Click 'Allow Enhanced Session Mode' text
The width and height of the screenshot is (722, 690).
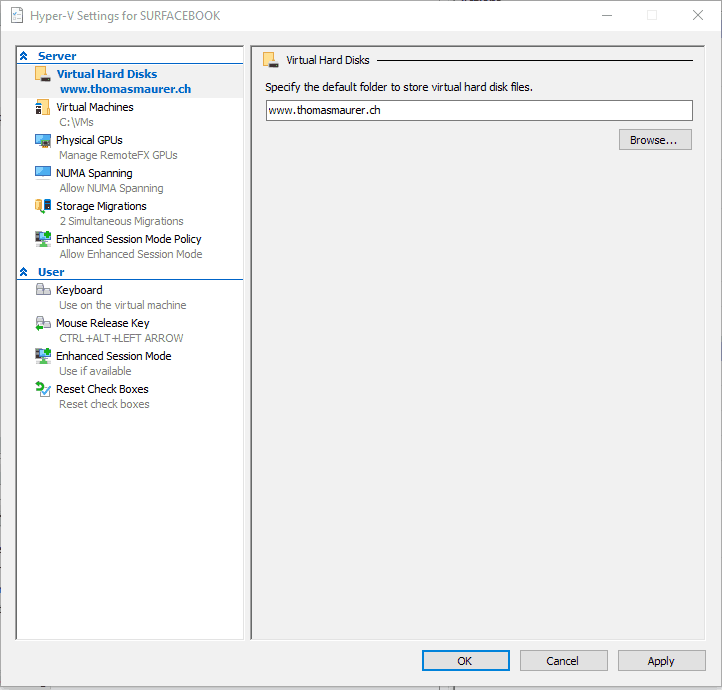pos(131,254)
